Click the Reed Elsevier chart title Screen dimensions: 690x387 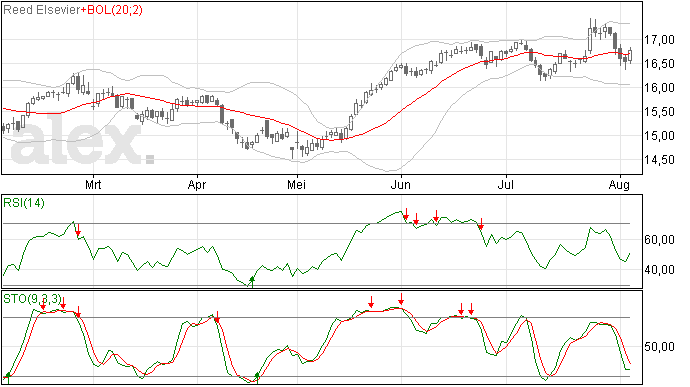[42, 10]
